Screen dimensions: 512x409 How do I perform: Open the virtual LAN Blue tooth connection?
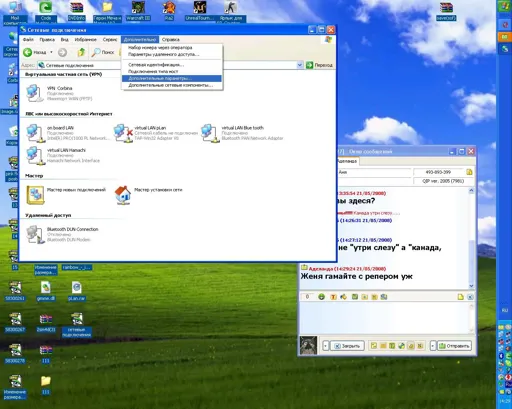[x=210, y=133]
